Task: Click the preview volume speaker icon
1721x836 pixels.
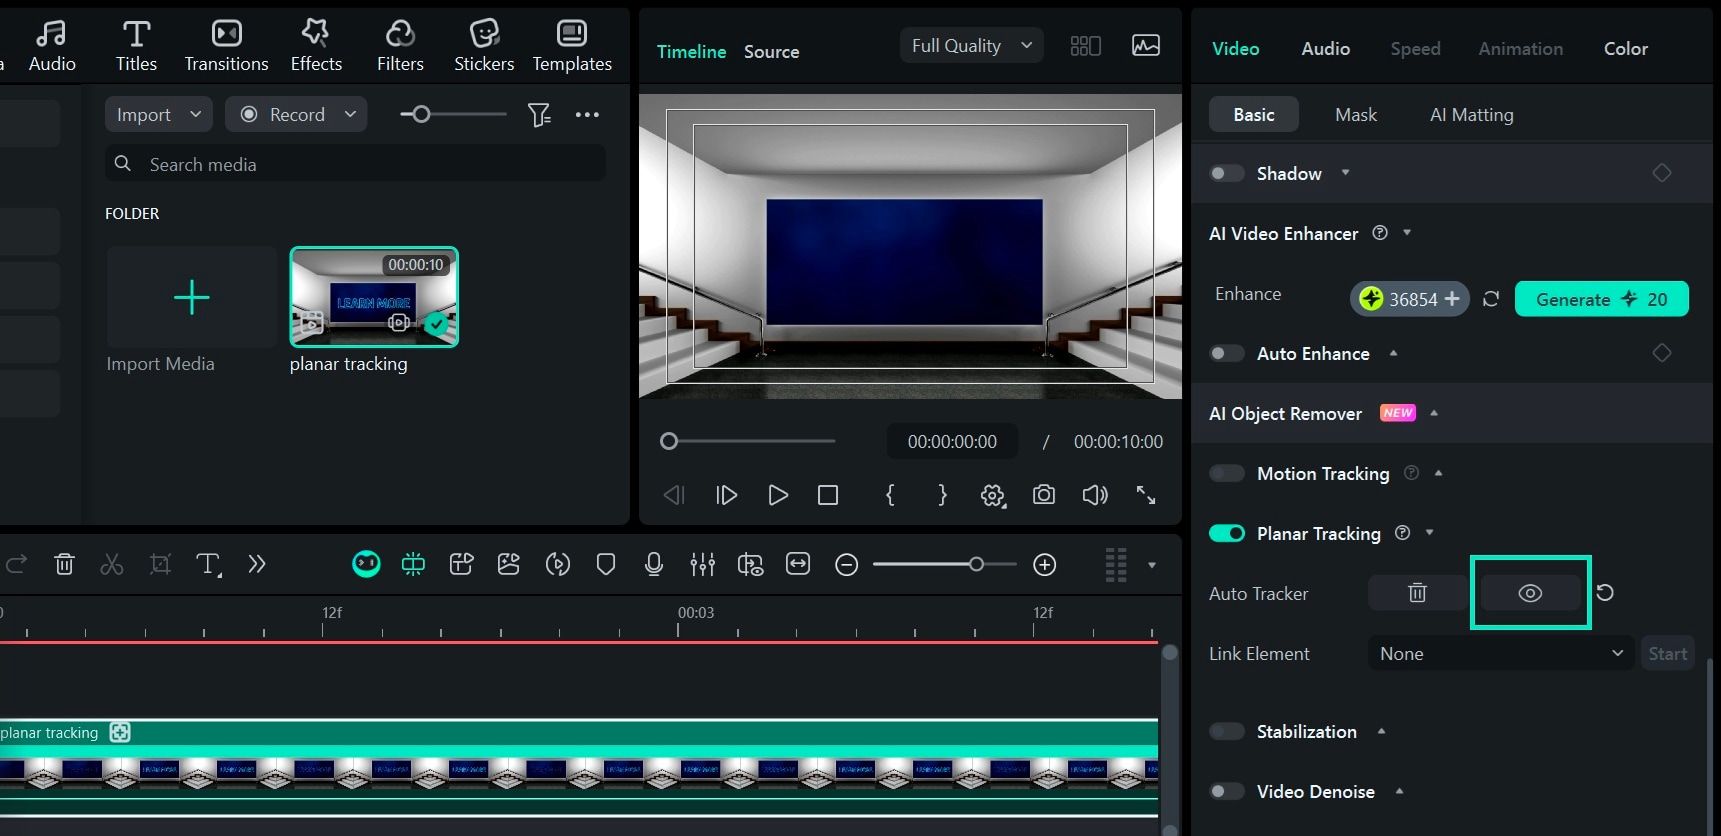Action: 1095,495
